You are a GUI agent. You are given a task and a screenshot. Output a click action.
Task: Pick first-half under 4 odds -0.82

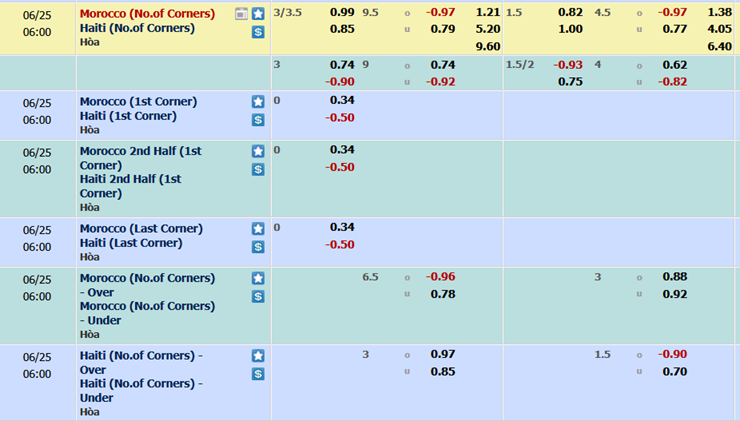673,82
